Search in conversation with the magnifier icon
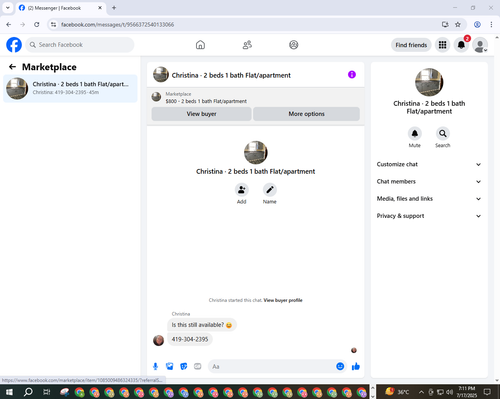Screen dimensions: 500x399 pos(443,133)
